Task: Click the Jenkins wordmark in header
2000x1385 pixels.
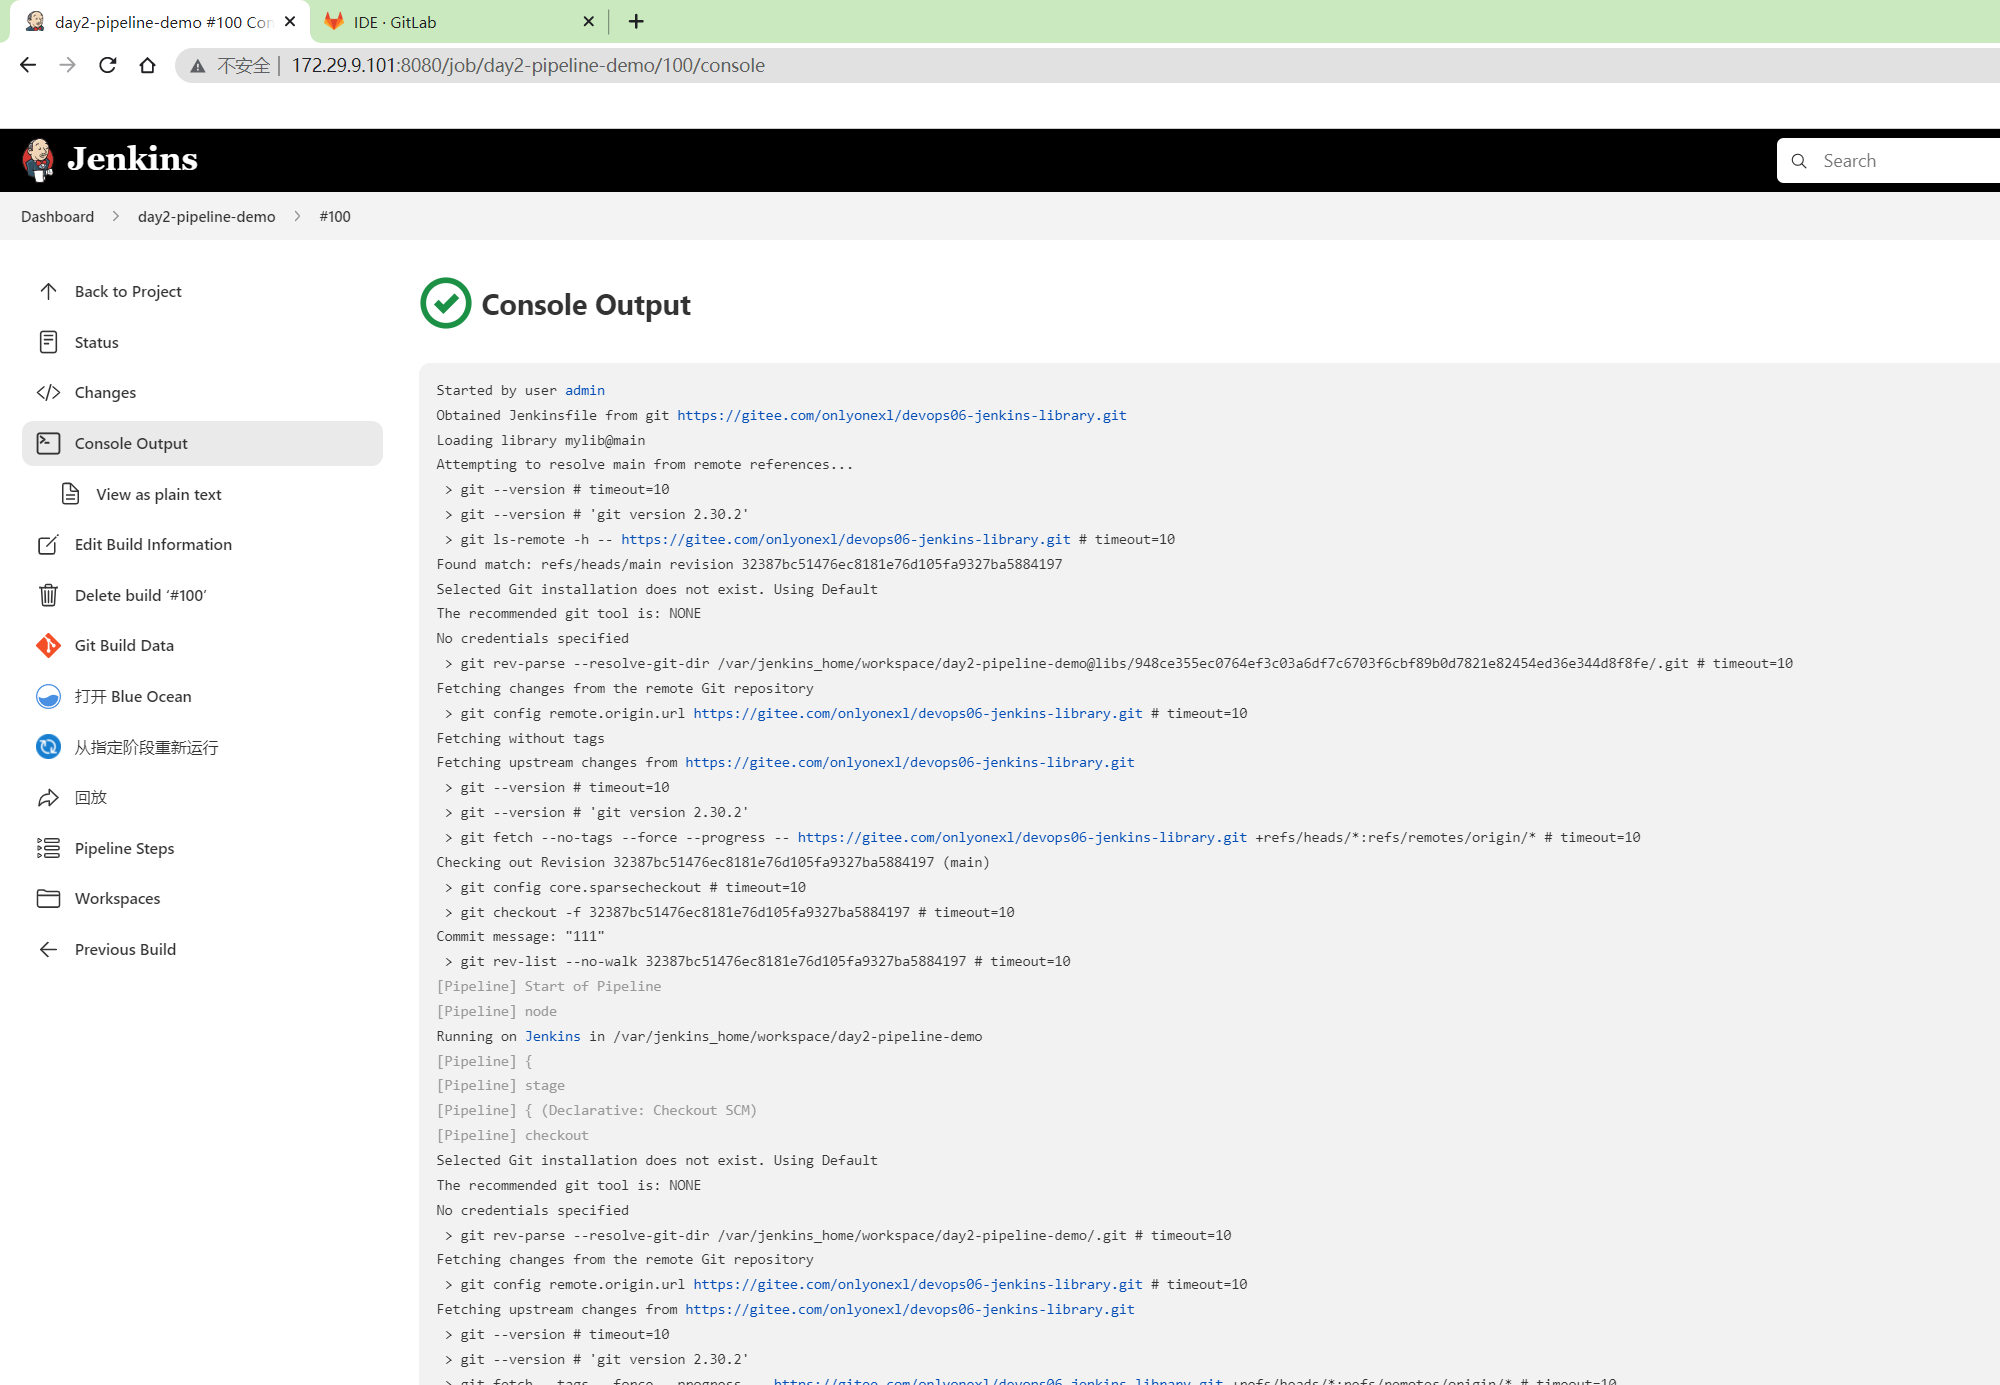Action: click(x=132, y=159)
